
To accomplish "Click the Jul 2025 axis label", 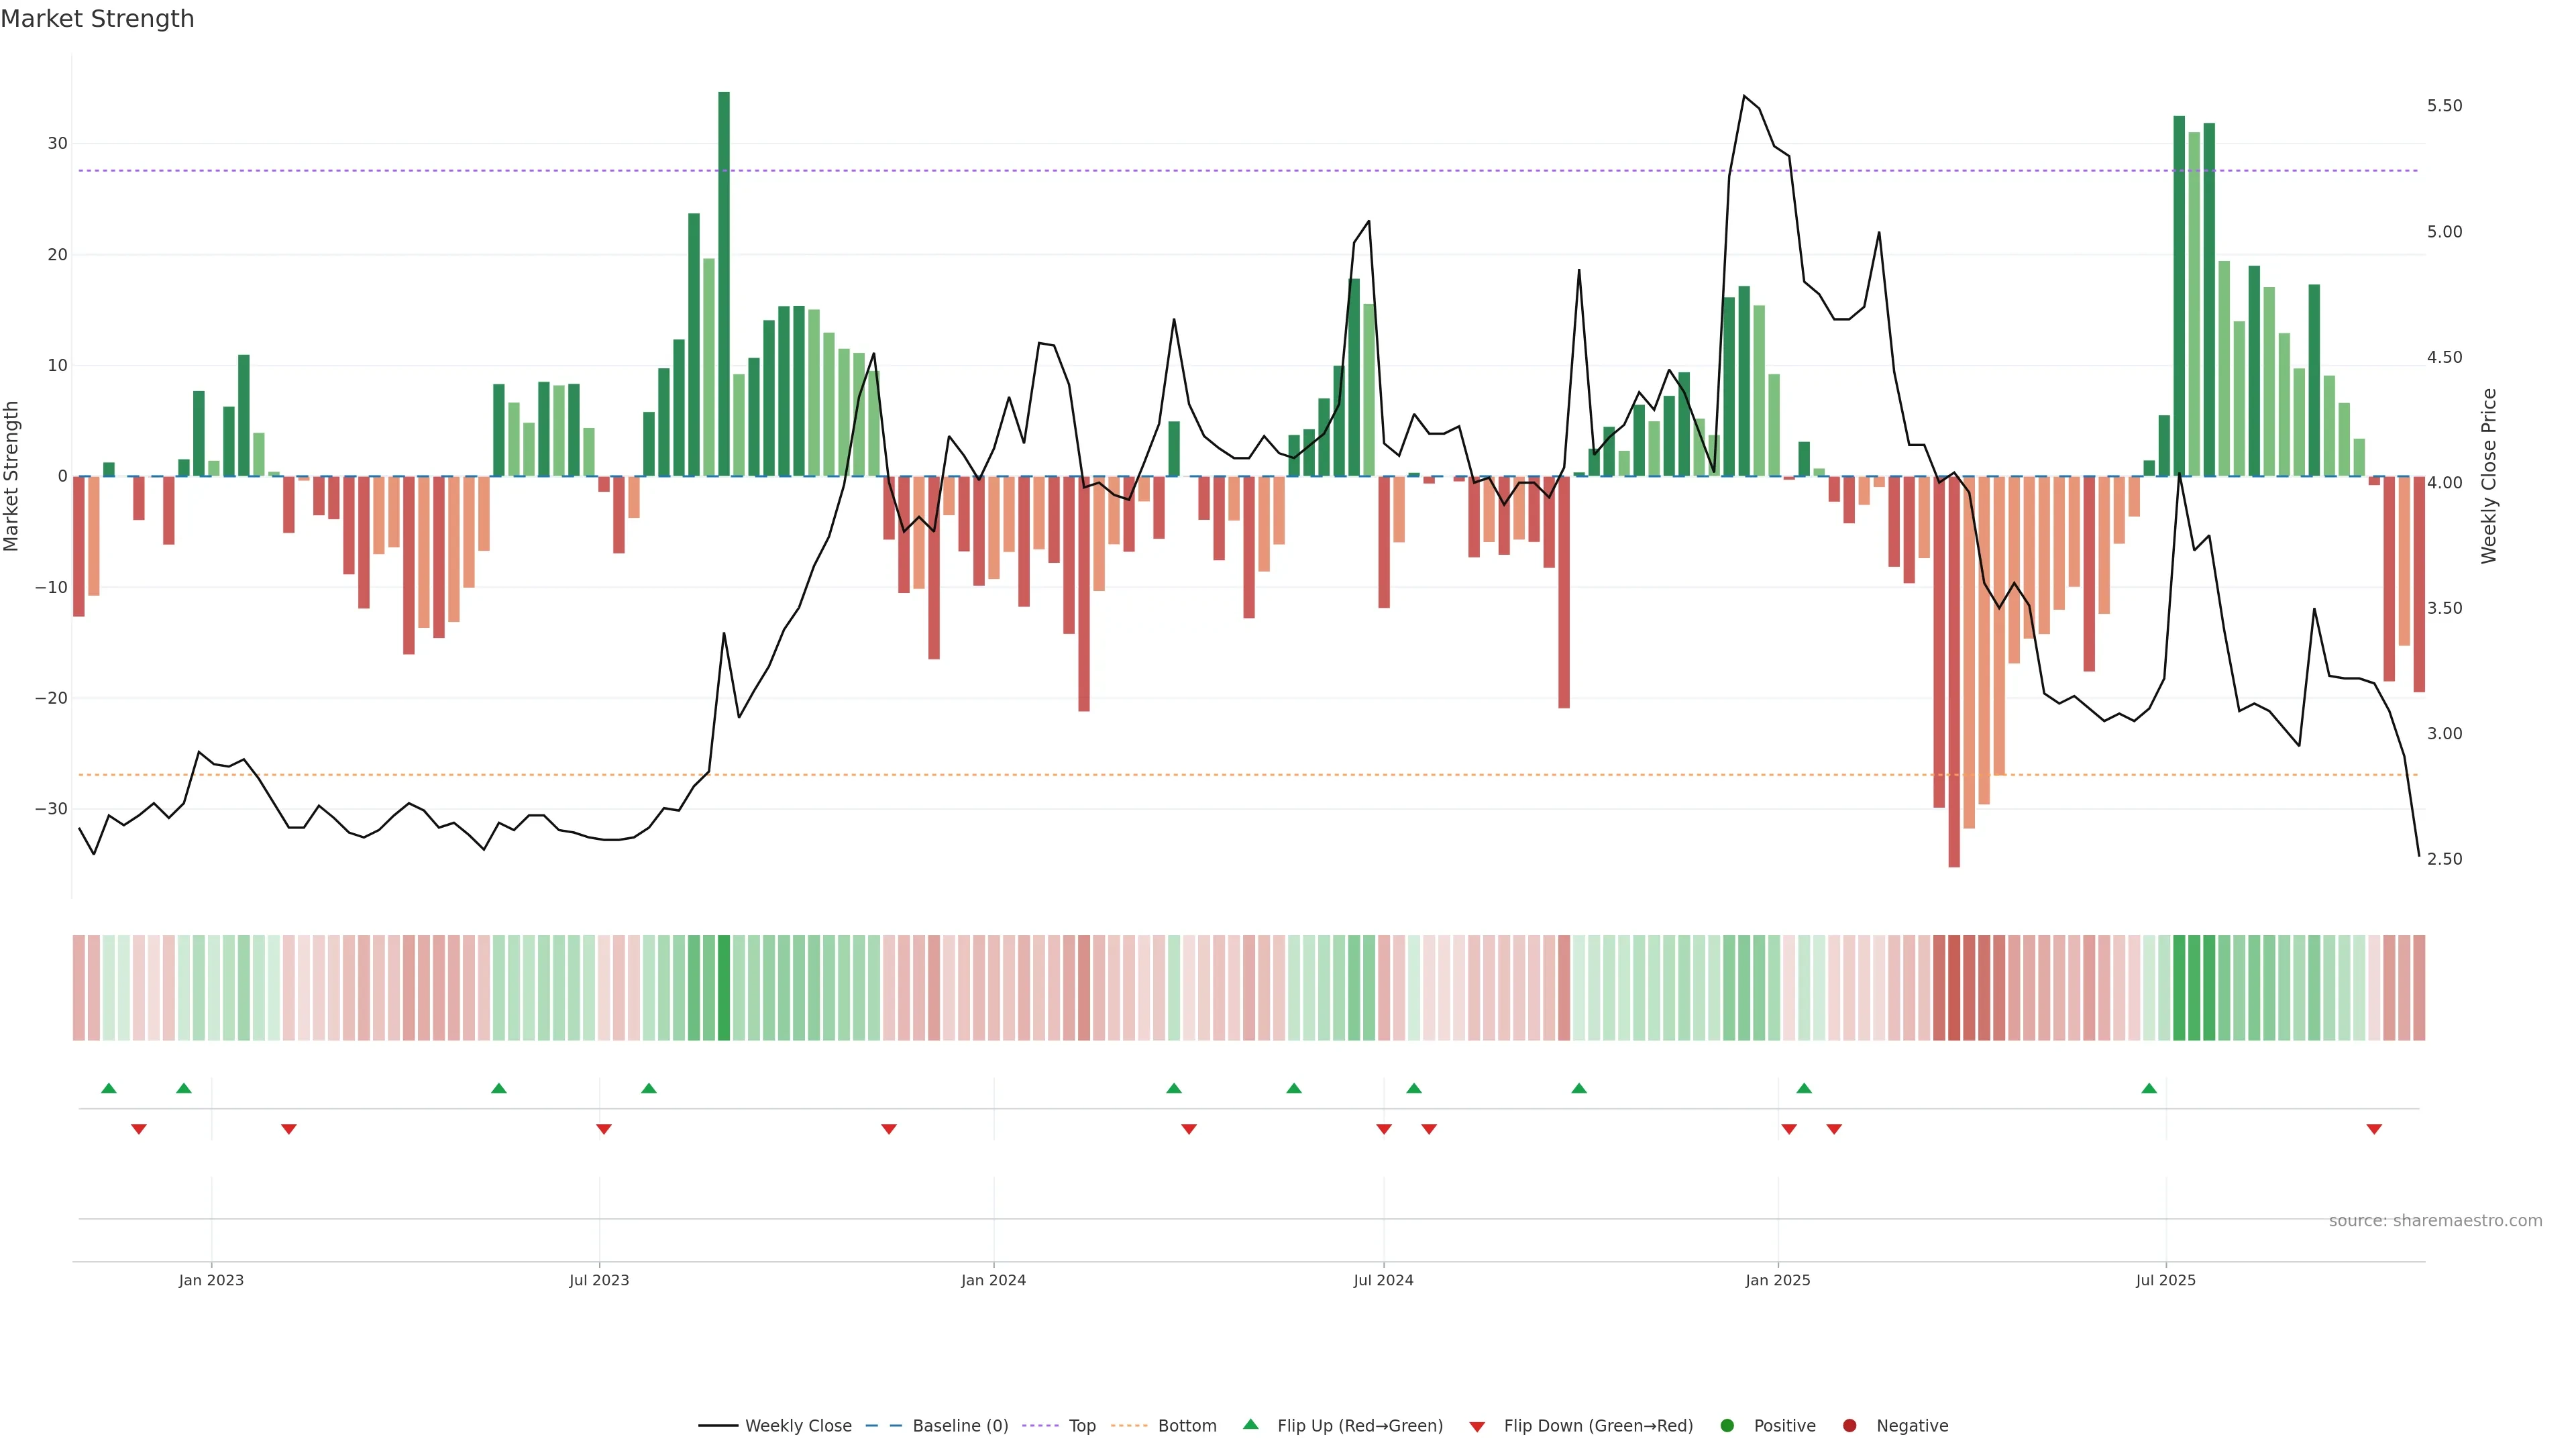I will (2165, 1280).
